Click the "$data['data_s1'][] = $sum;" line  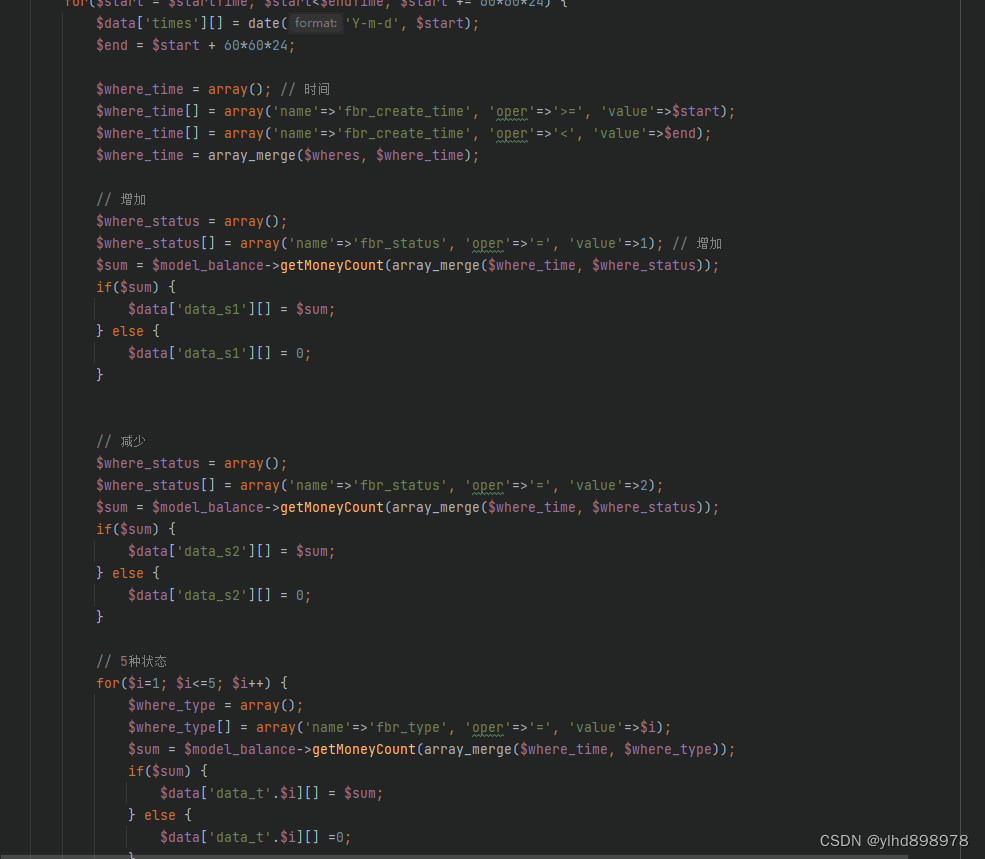(231, 309)
